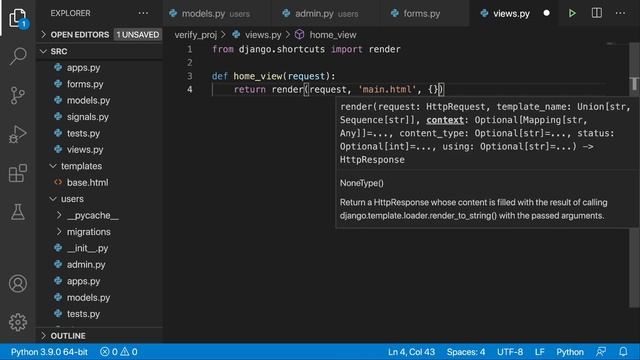Screen dimensions: 640x360
Task: Open the Extensions view
Action: (18, 173)
